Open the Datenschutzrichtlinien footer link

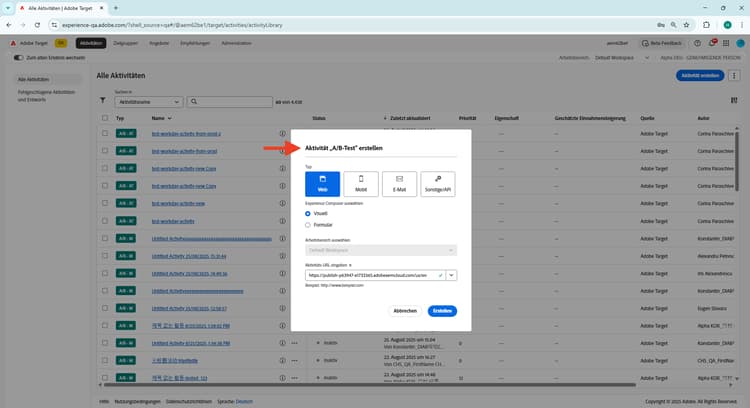click(x=189, y=401)
